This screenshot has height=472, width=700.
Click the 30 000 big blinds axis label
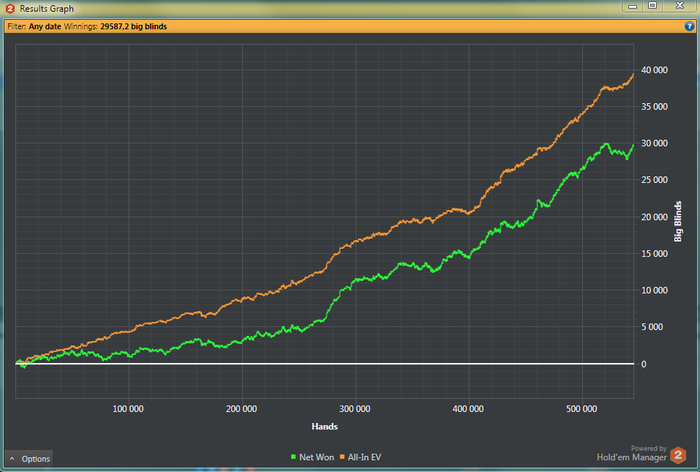(654, 143)
